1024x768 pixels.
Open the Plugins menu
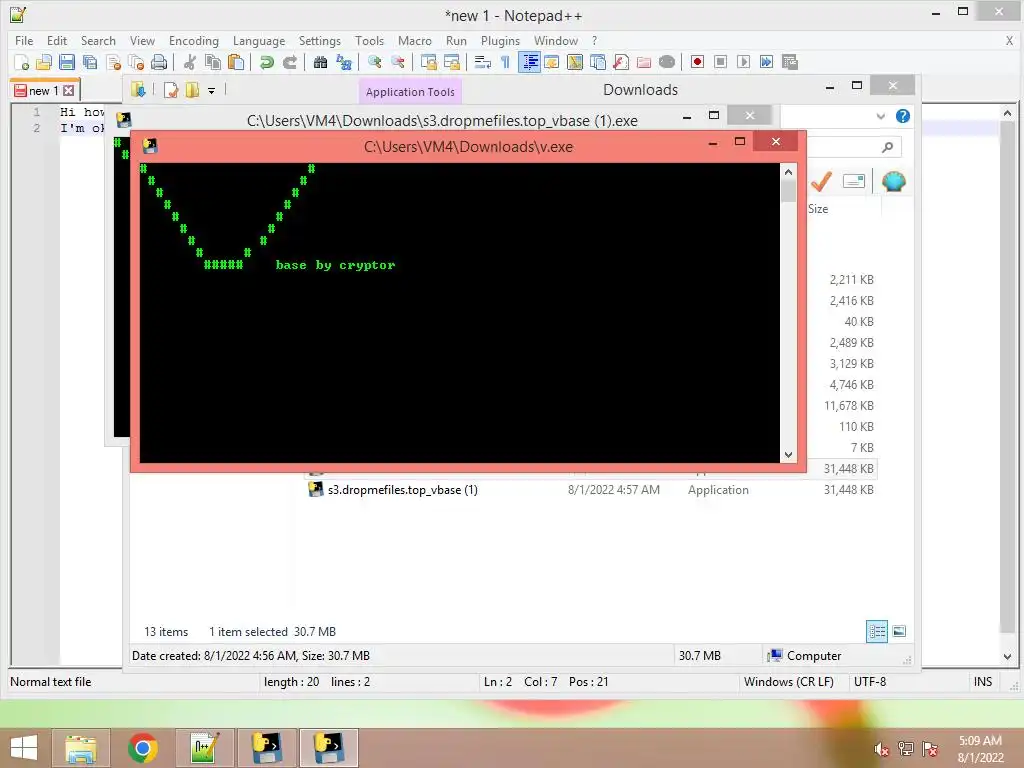(500, 40)
